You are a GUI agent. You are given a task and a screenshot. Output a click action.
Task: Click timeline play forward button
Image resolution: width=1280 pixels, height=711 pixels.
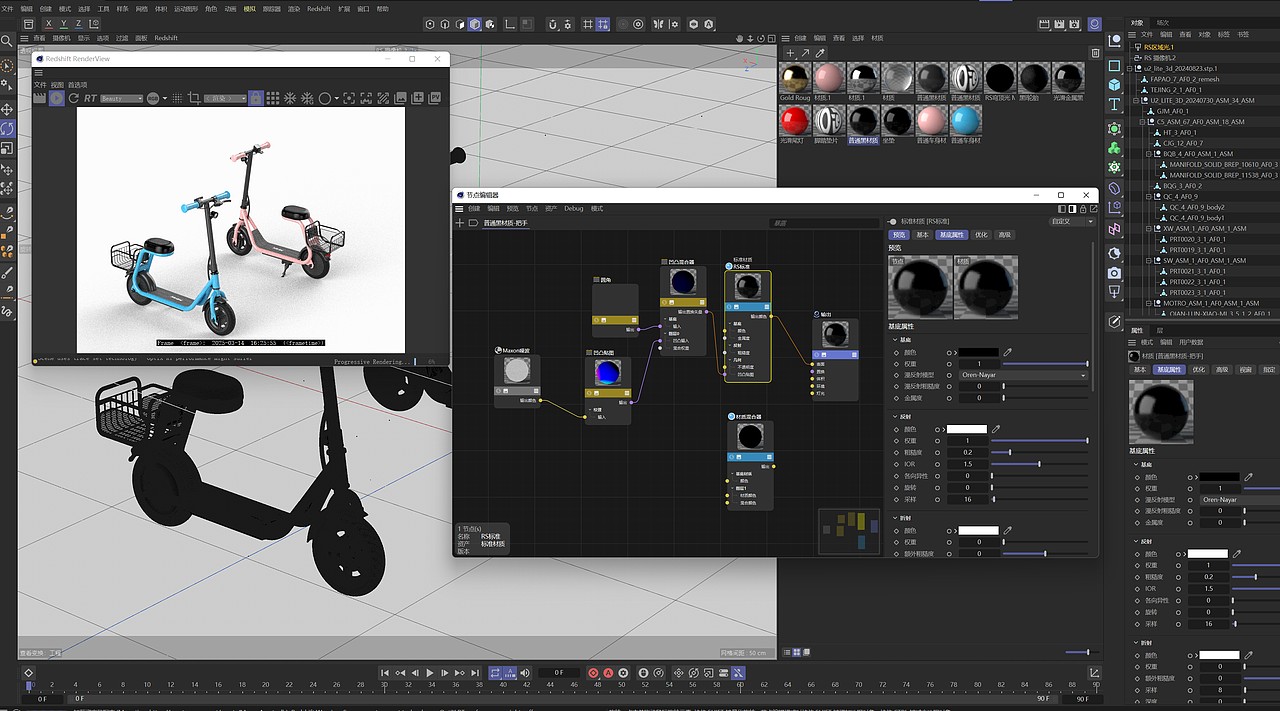[429, 673]
